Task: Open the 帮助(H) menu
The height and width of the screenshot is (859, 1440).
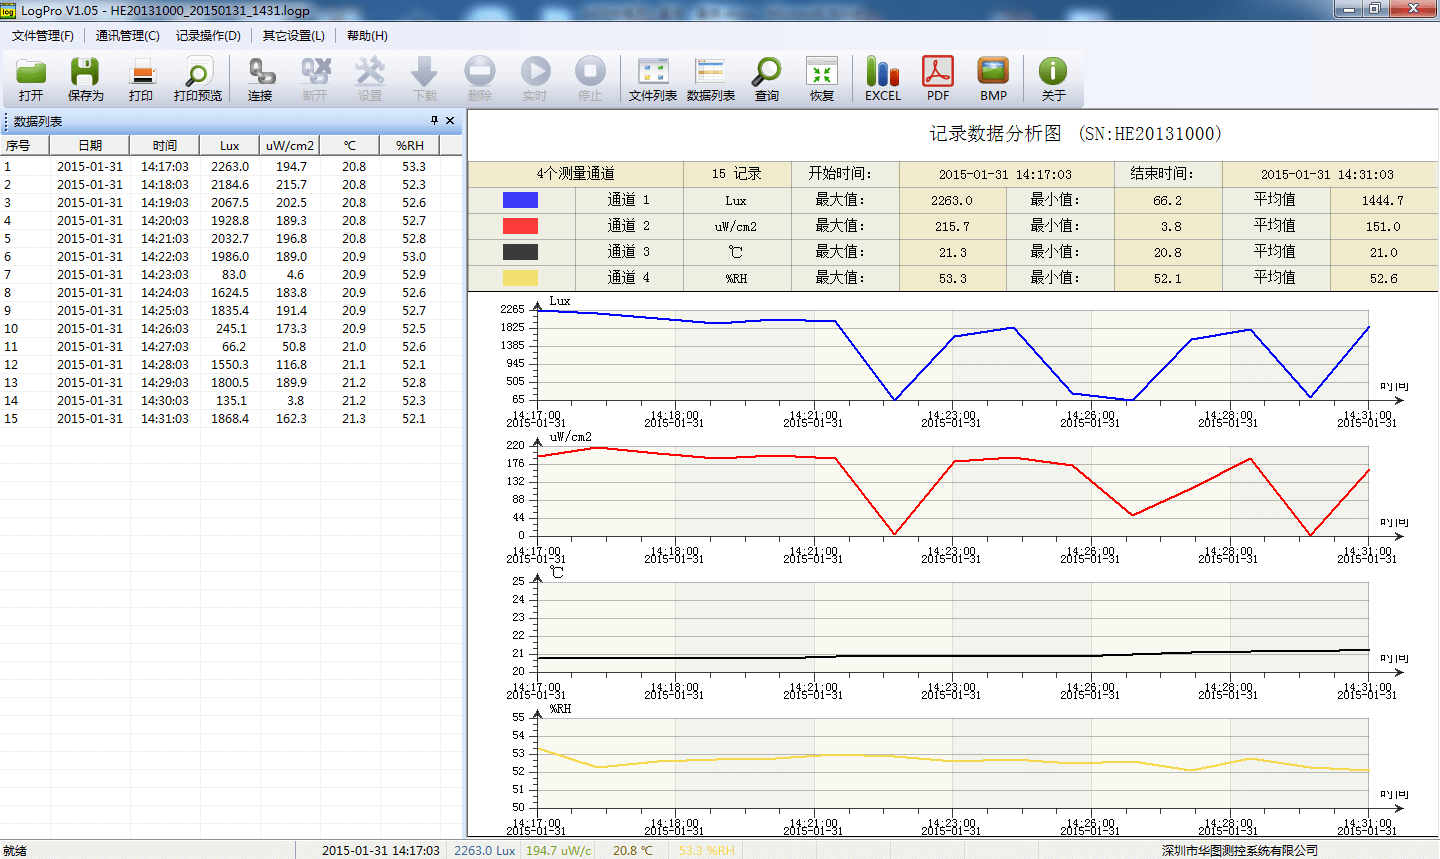Action: pyautogui.click(x=367, y=36)
